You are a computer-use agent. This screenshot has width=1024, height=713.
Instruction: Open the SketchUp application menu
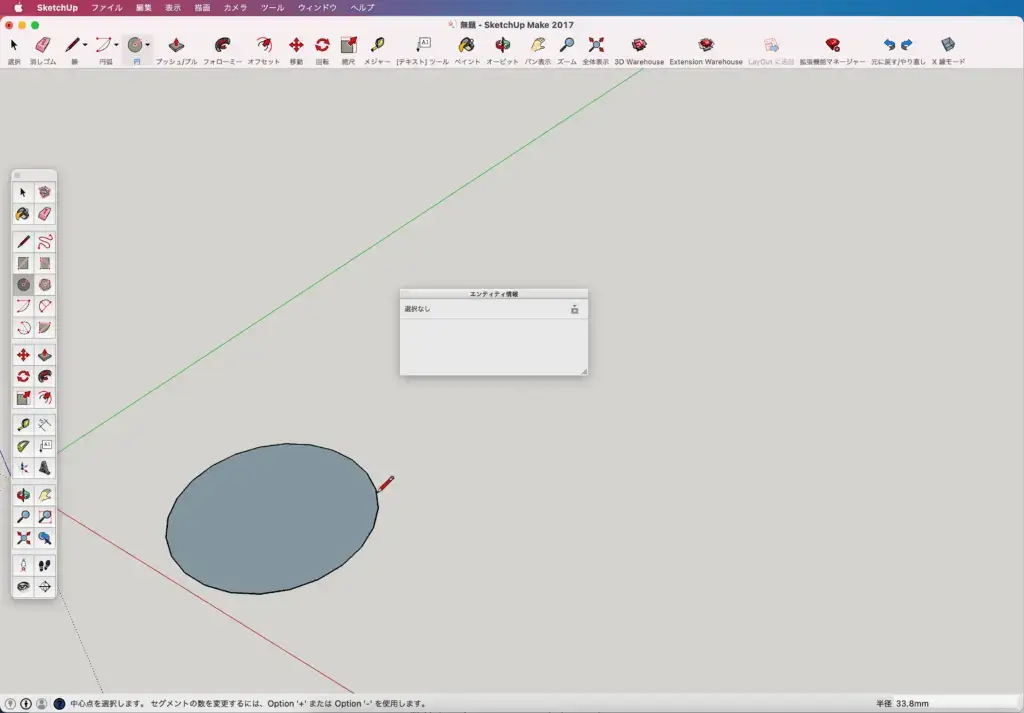[x=57, y=8]
